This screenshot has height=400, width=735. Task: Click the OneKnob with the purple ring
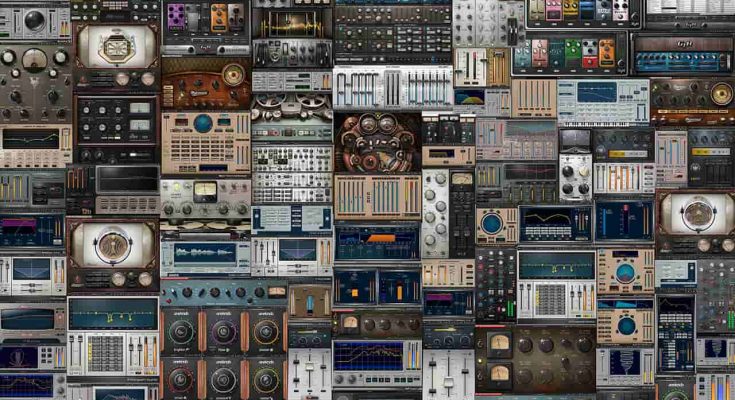pyautogui.click(x=223, y=332)
